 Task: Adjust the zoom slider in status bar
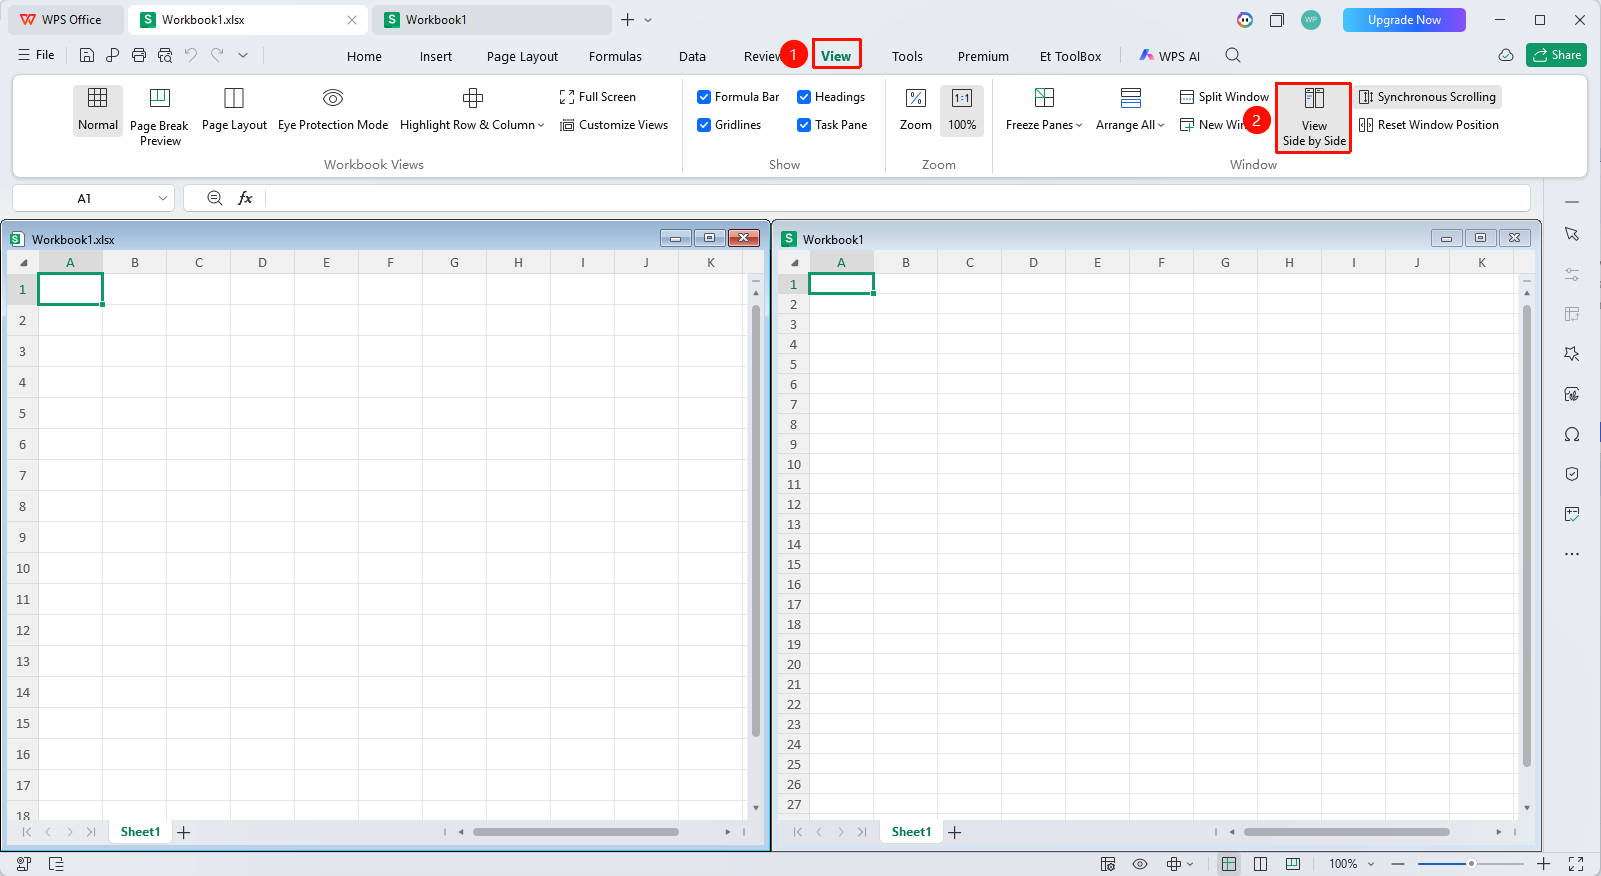click(1471, 864)
